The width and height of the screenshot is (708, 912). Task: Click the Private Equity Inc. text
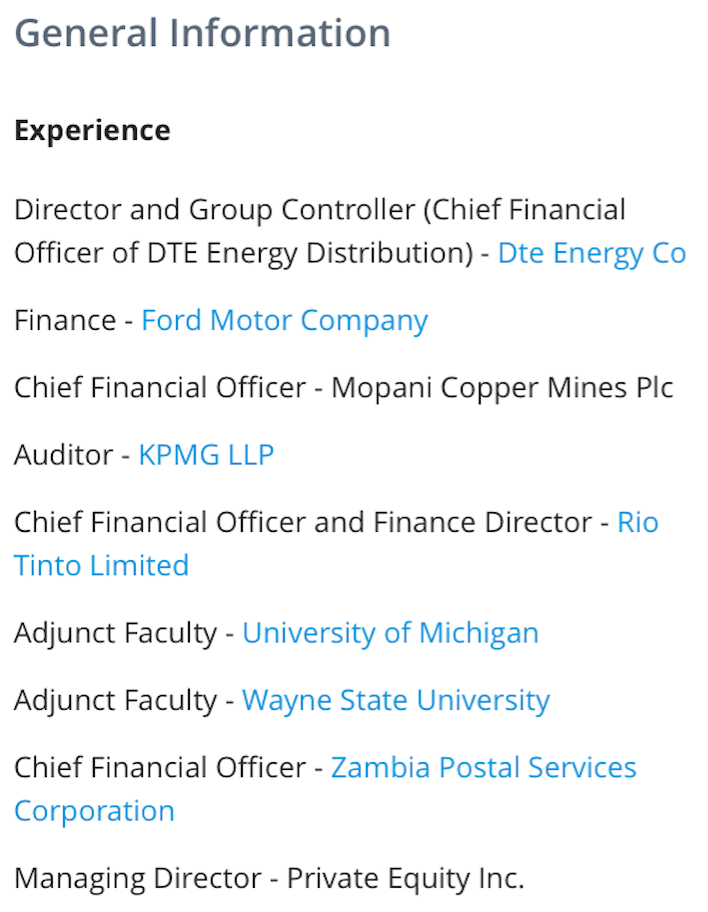pos(405,879)
